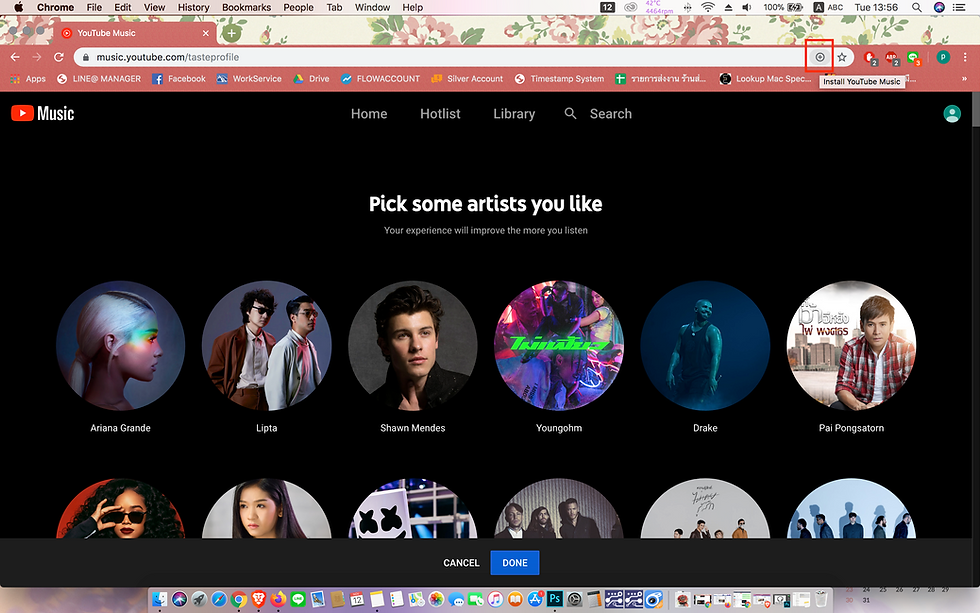Go back with the browser back arrow
980x613 pixels.
click(15, 57)
